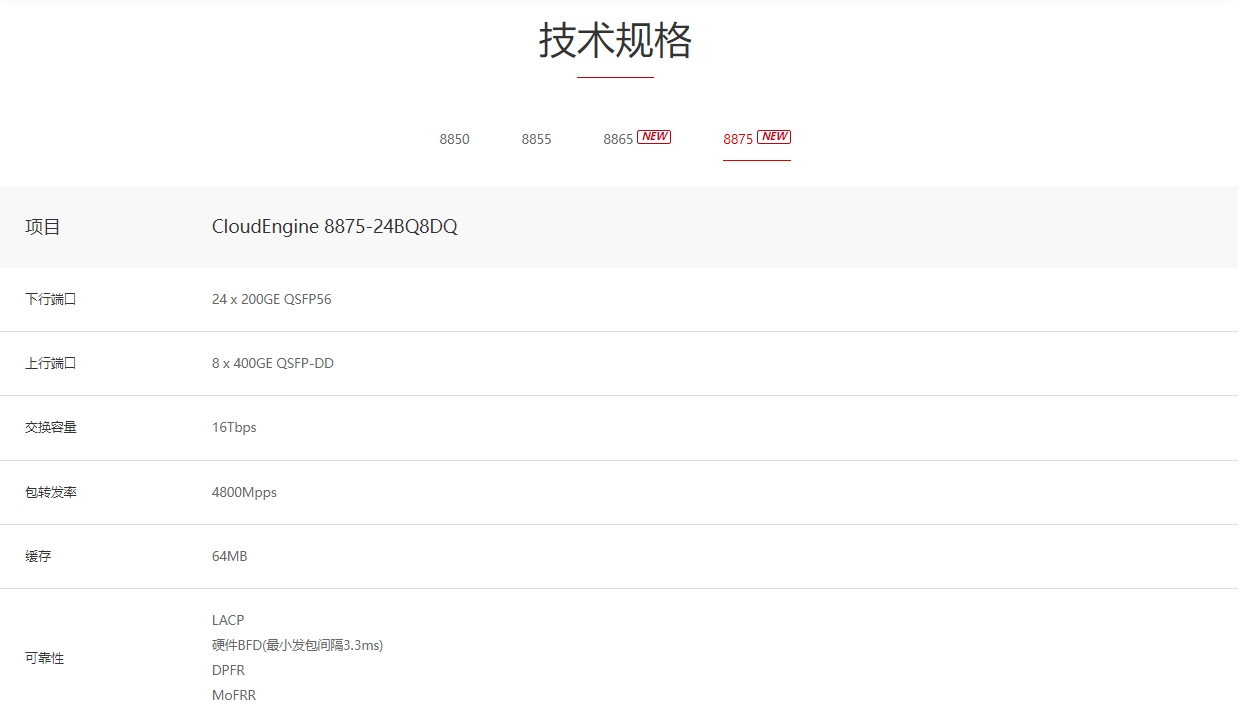Switch to the 8850 model tab
Image resolution: width=1247 pixels, height=727 pixels.
point(454,139)
